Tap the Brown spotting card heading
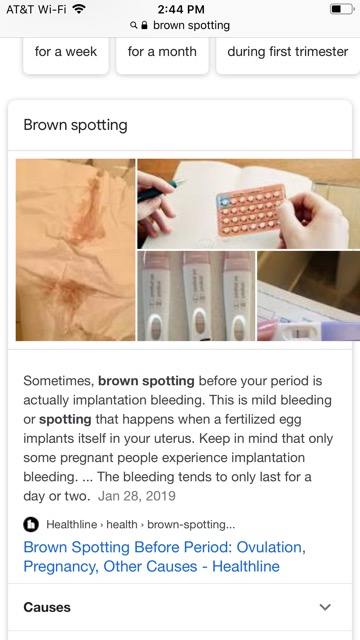This screenshot has width=360, height=640. pyautogui.click(x=76, y=125)
